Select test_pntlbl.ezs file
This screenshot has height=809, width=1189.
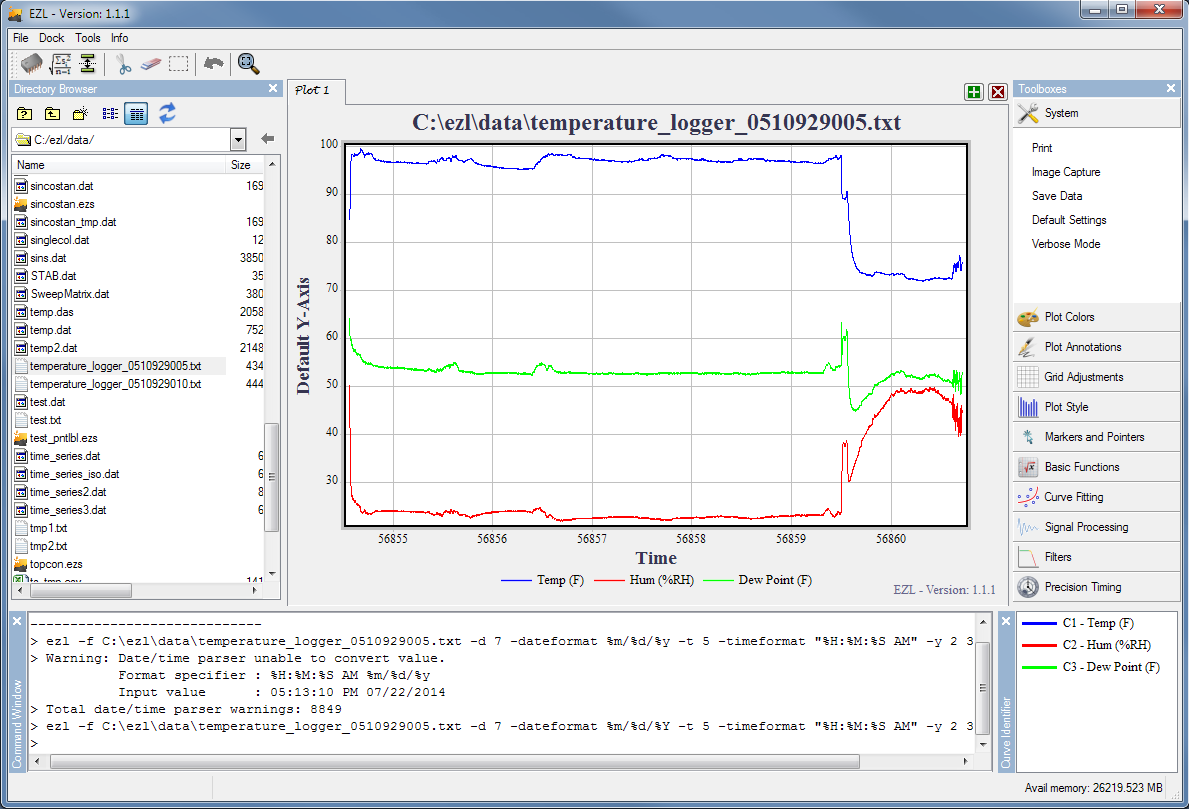tap(64, 438)
